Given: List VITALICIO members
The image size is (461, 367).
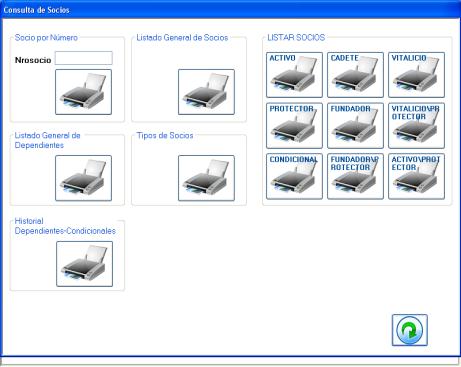Looking at the screenshot, I should 416,75.
